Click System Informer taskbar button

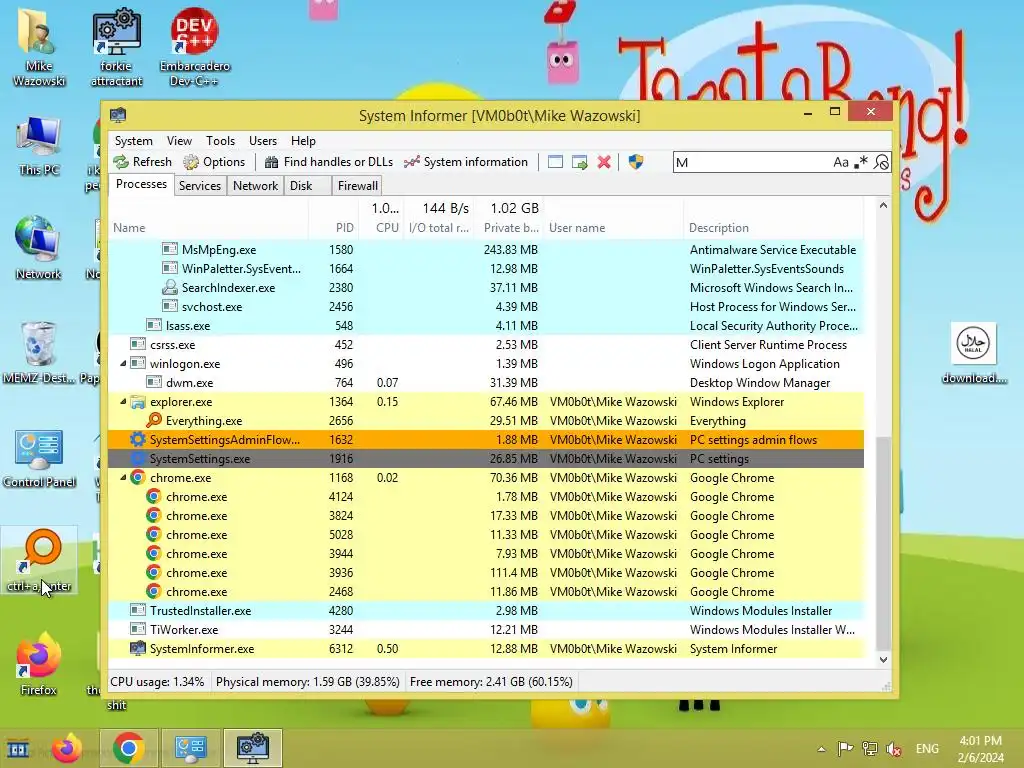click(253, 748)
